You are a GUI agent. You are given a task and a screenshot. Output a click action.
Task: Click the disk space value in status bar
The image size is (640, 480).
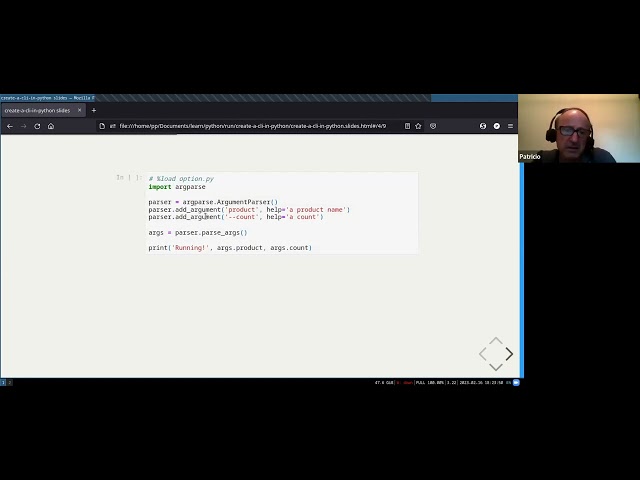pos(384,382)
